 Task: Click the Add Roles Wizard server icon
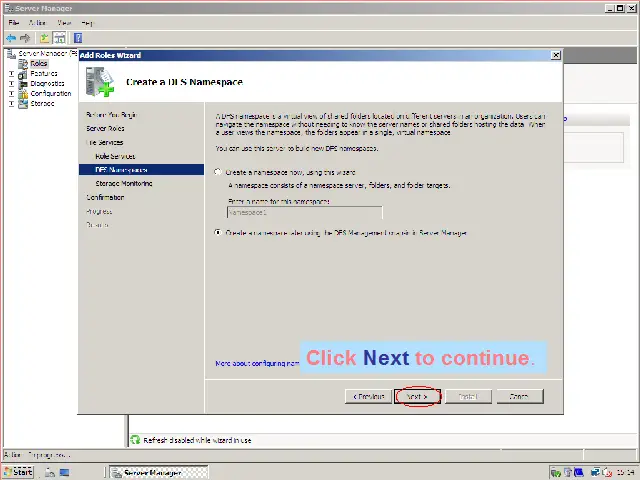click(x=99, y=82)
